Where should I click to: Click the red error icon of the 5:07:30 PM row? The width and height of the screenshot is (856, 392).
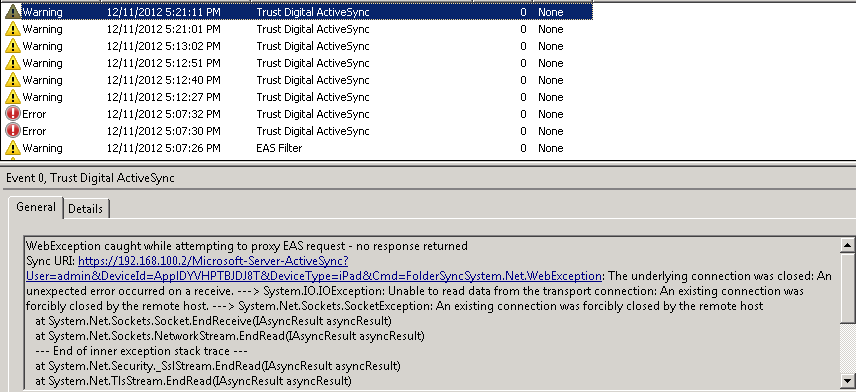[x=13, y=130]
